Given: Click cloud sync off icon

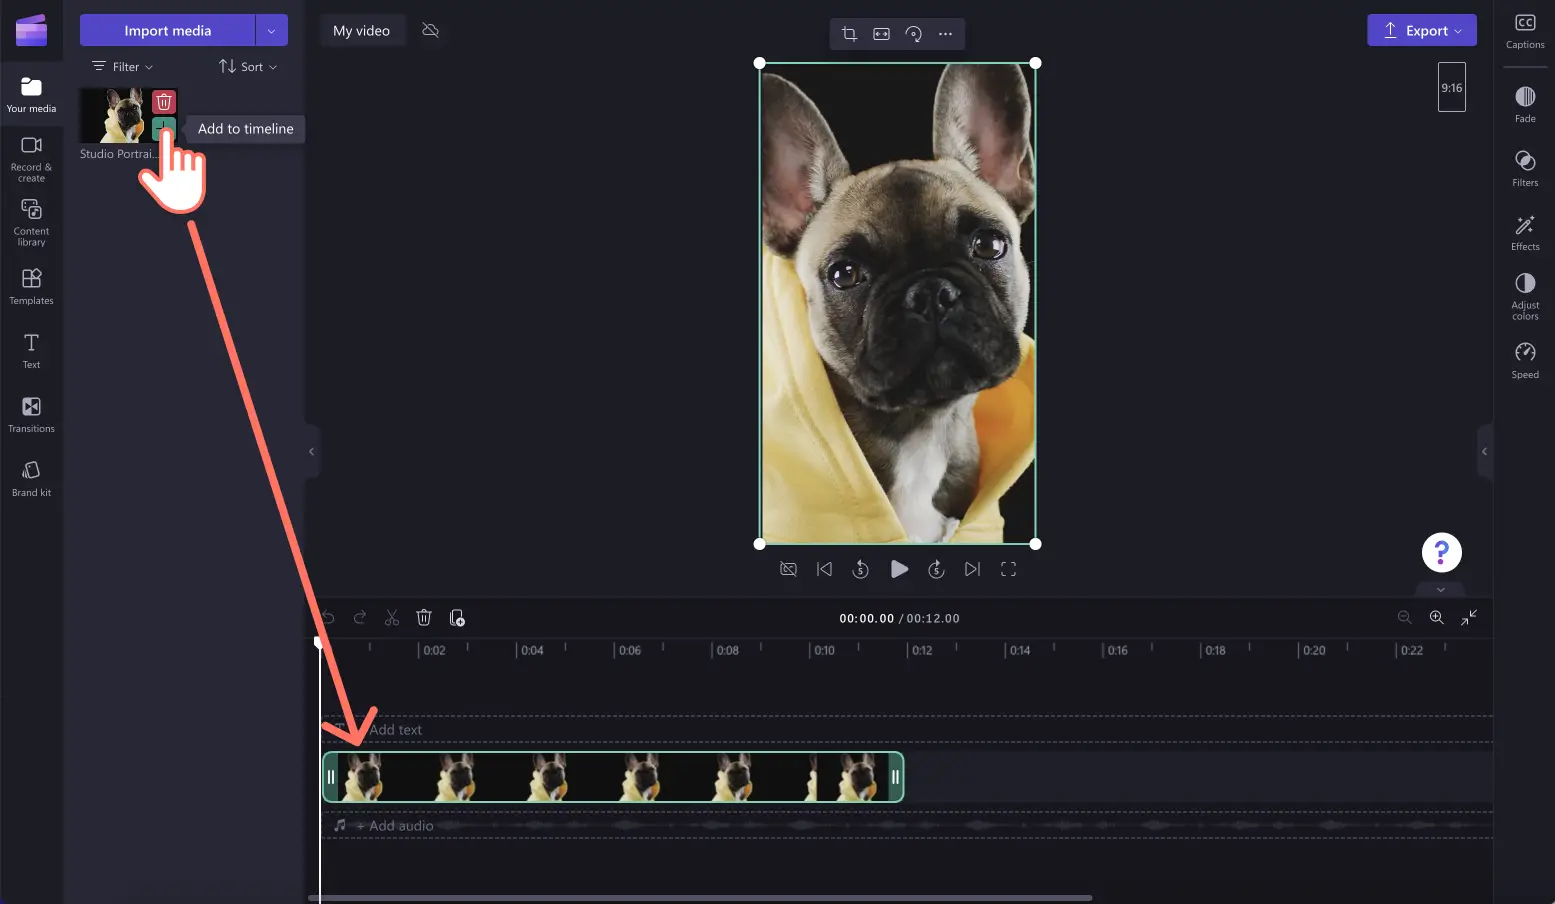Looking at the screenshot, I should (431, 30).
